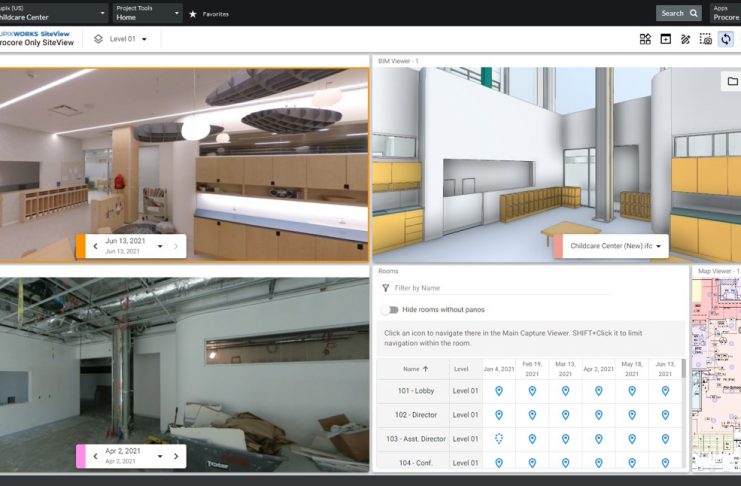
Task: Click the Filter by Name field
Action: (x=500, y=288)
